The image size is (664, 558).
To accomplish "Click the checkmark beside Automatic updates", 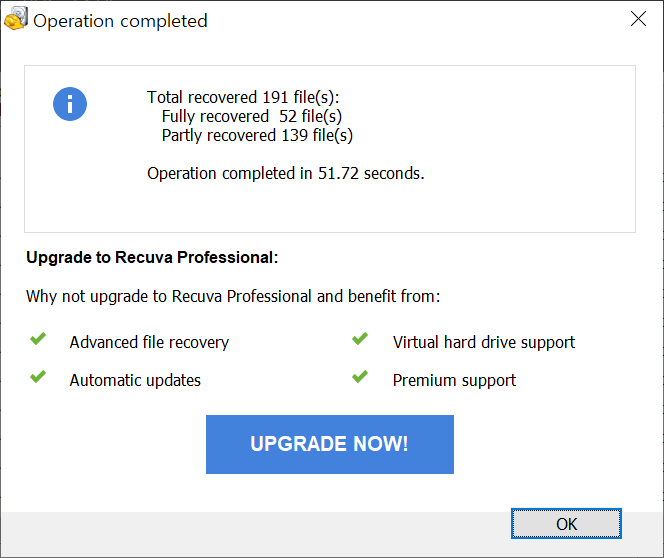I will pos(38,376).
